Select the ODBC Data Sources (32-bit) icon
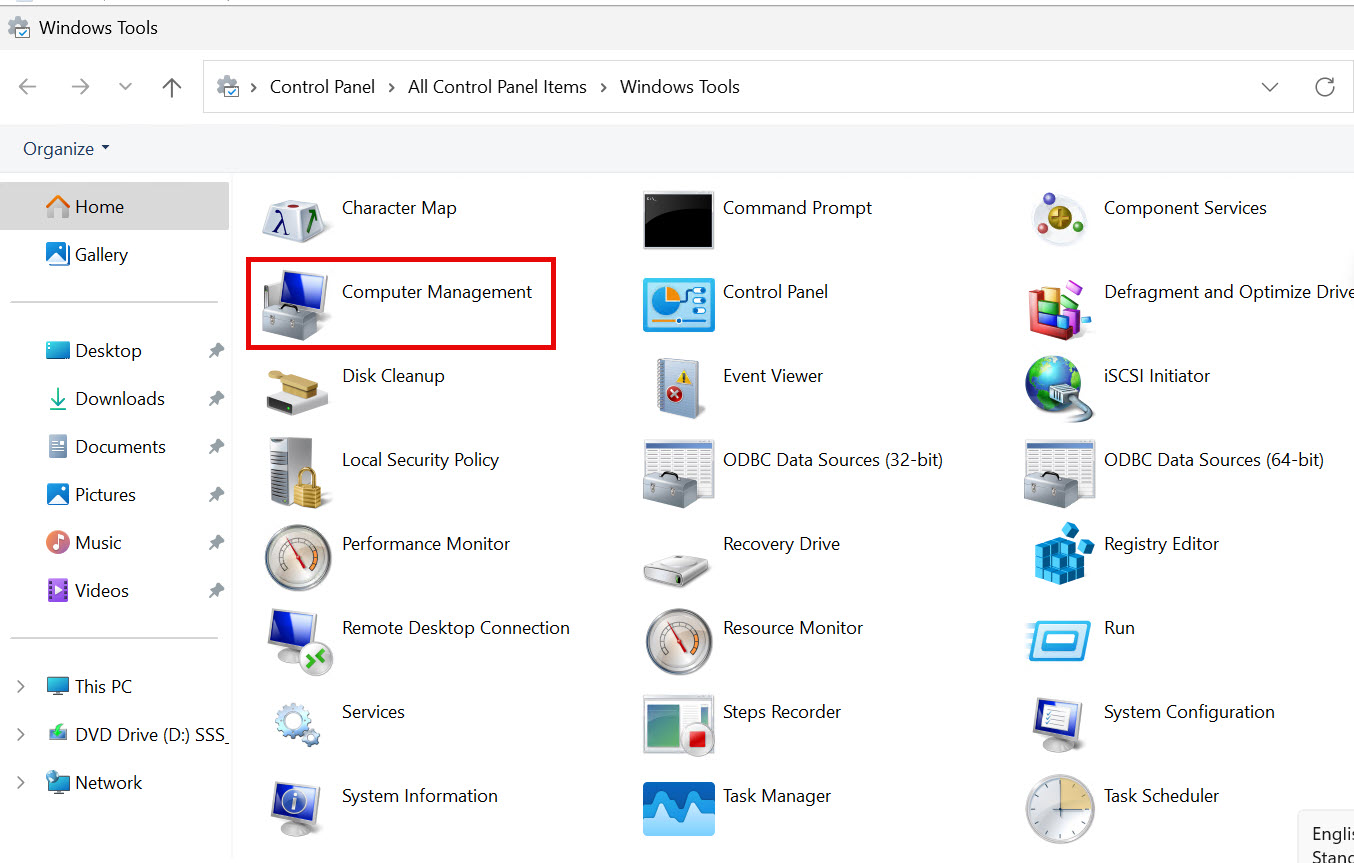 tap(678, 472)
